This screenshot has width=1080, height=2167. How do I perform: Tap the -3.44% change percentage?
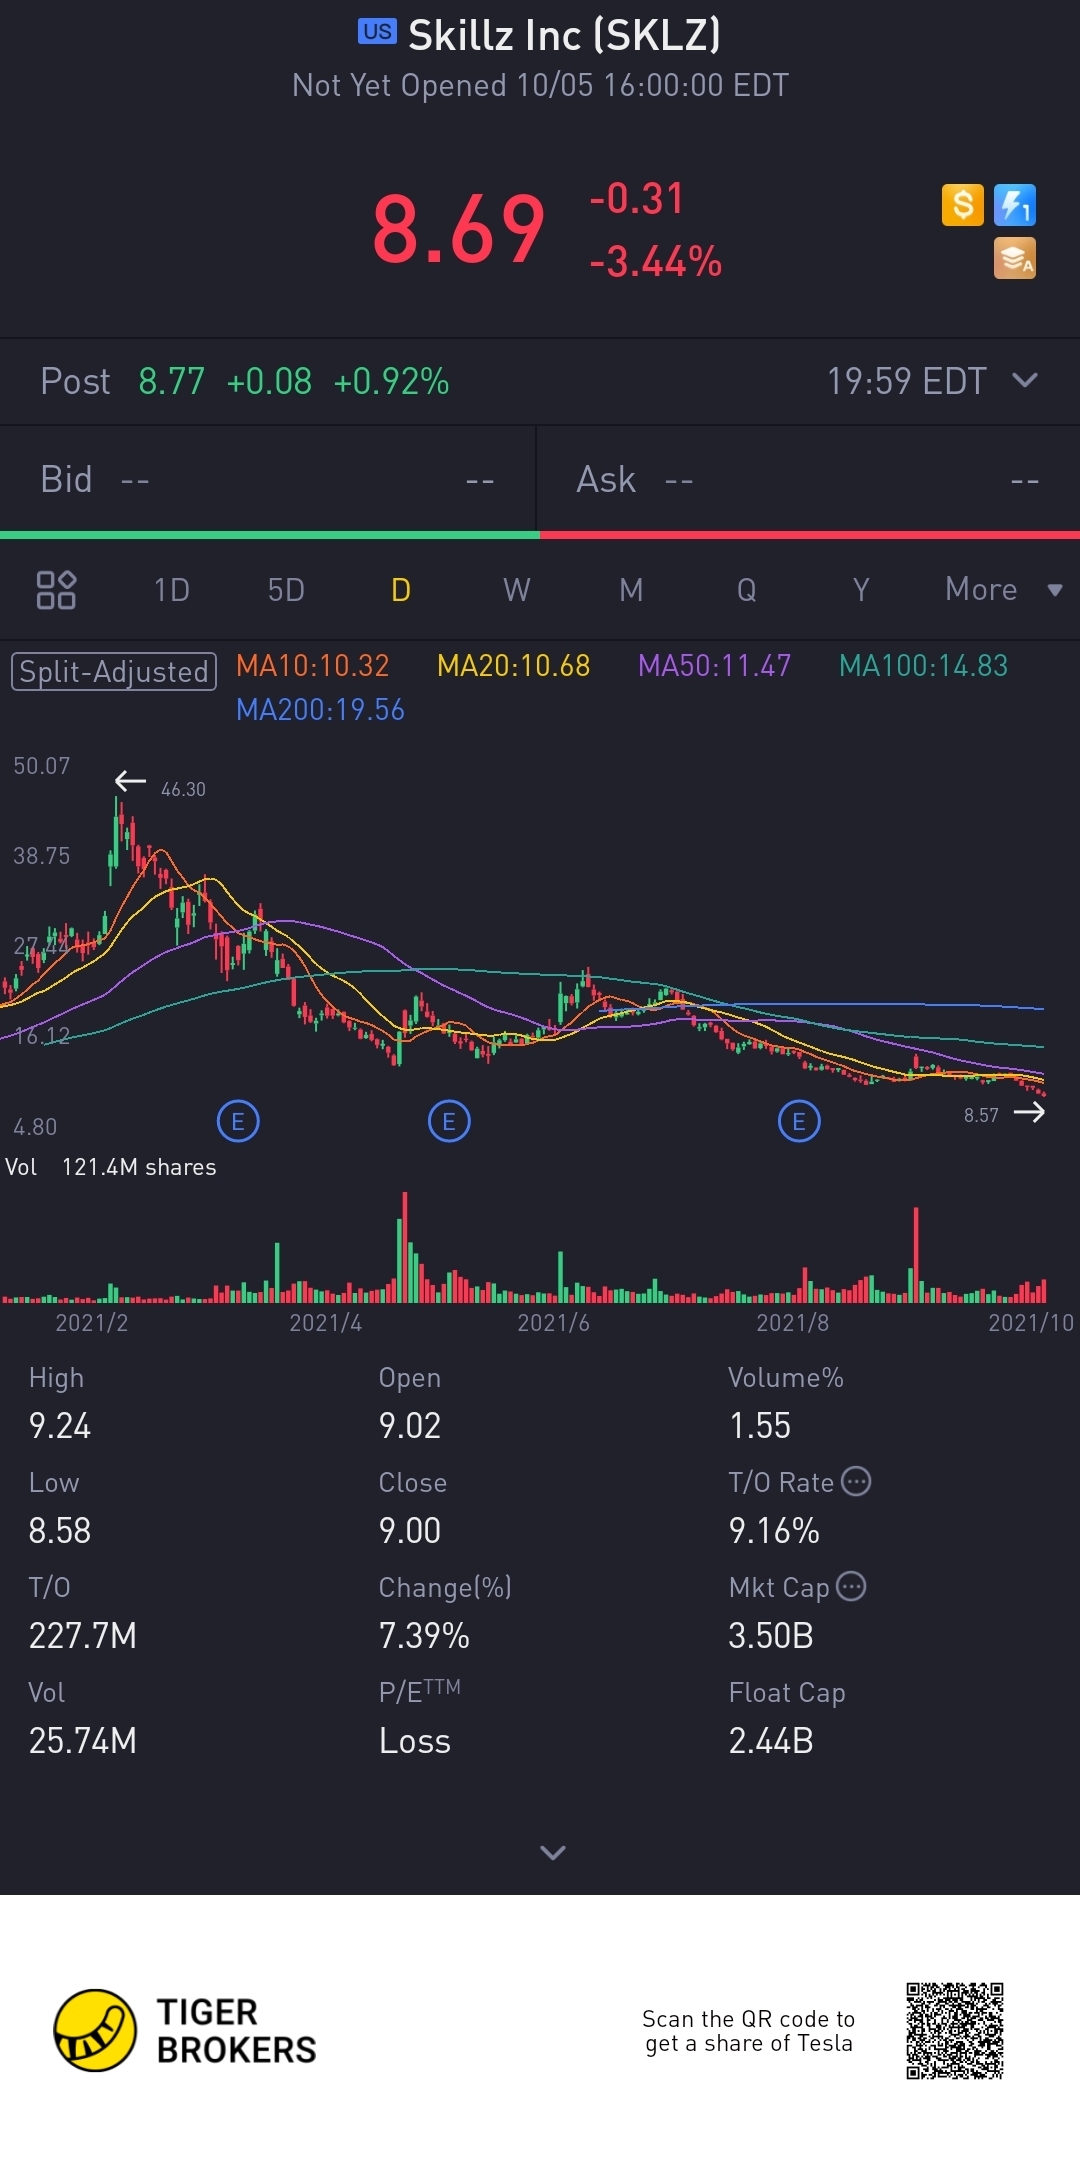tap(655, 262)
